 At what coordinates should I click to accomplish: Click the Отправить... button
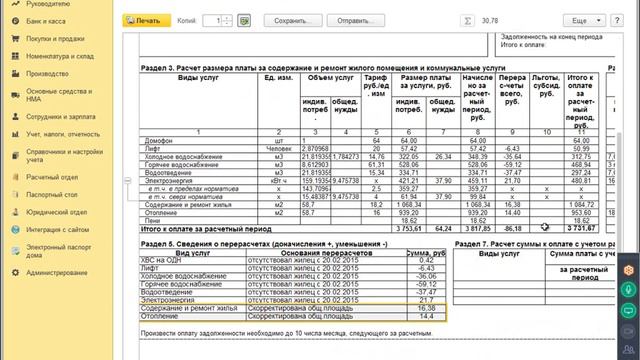coord(356,21)
